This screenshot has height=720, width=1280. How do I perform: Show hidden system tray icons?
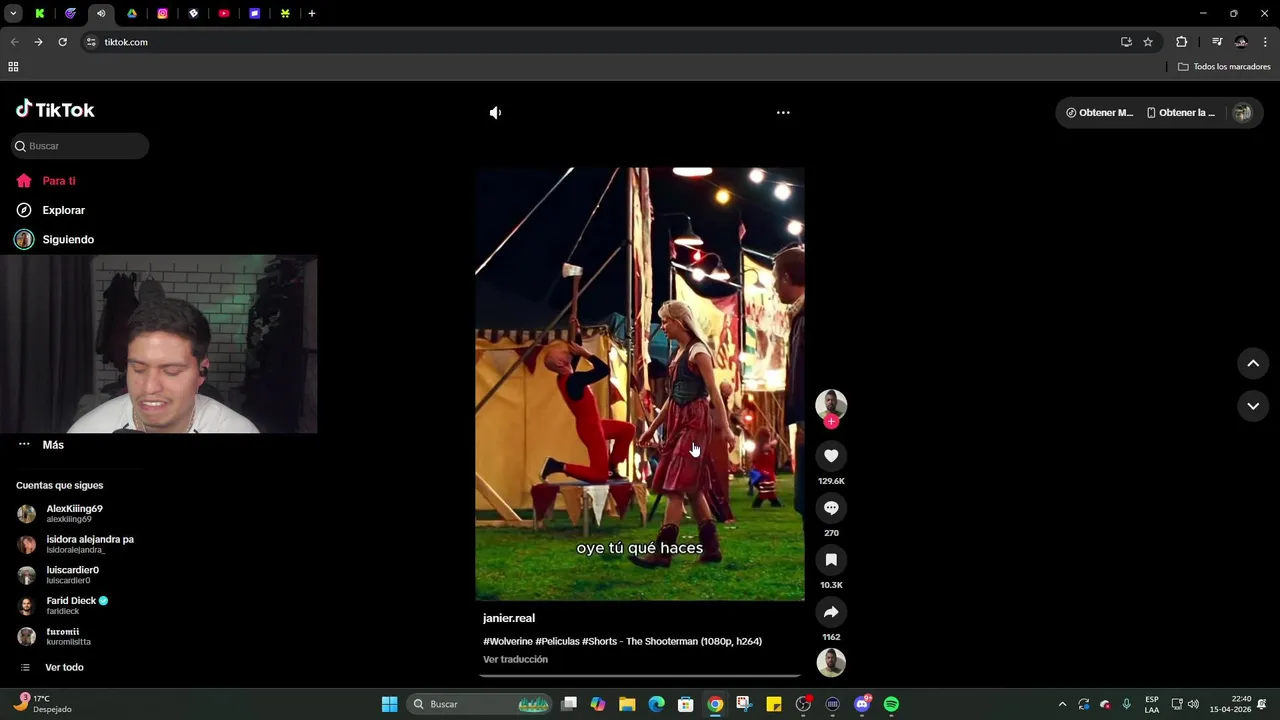coord(1062,704)
